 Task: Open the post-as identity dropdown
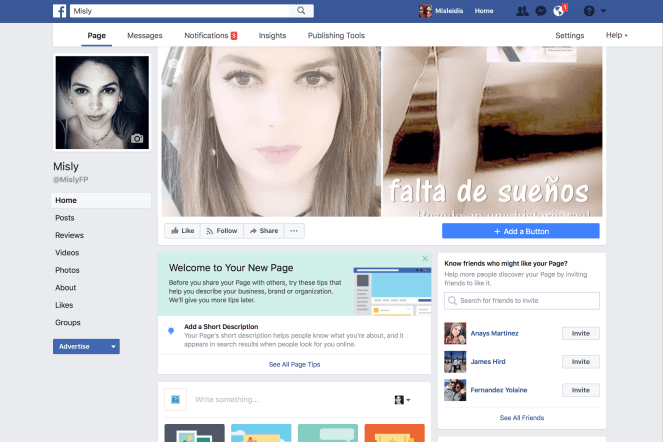(x=402, y=400)
